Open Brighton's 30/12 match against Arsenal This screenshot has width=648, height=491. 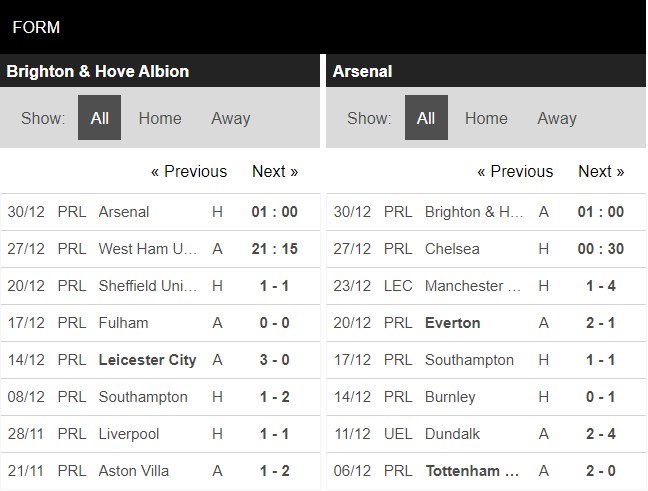pos(124,212)
